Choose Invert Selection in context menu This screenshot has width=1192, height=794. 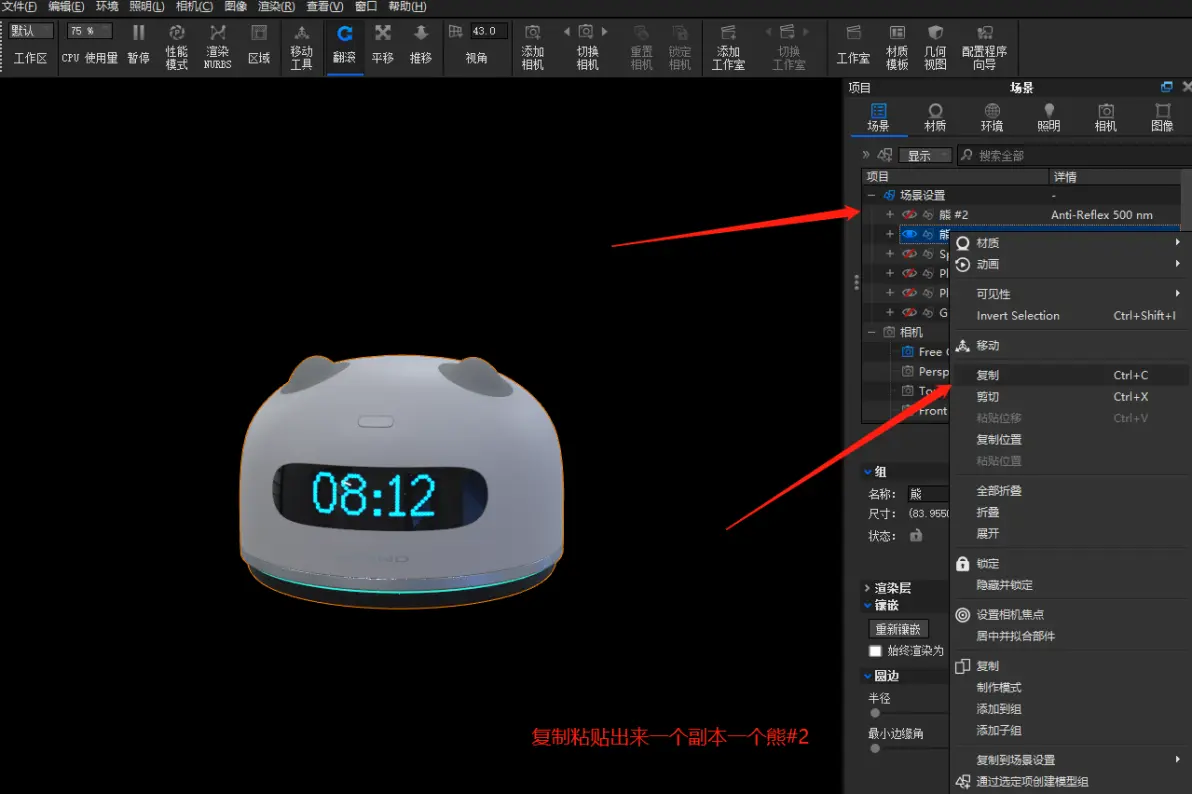pyautogui.click(x=1069, y=316)
